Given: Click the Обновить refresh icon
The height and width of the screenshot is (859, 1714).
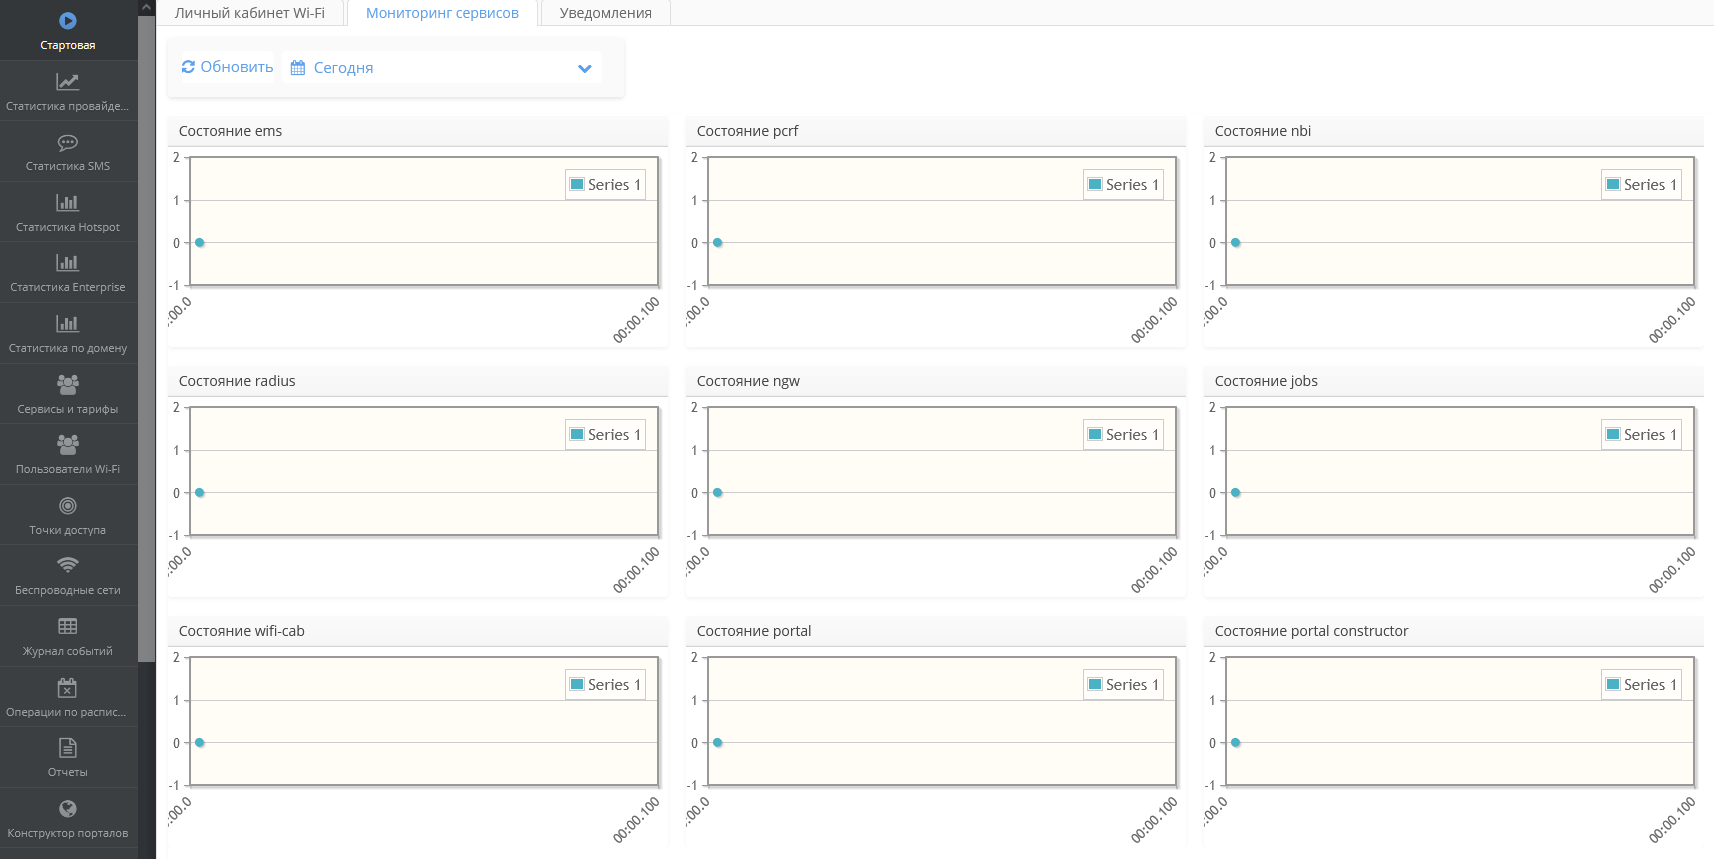Looking at the screenshot, I should click(188, 67).
